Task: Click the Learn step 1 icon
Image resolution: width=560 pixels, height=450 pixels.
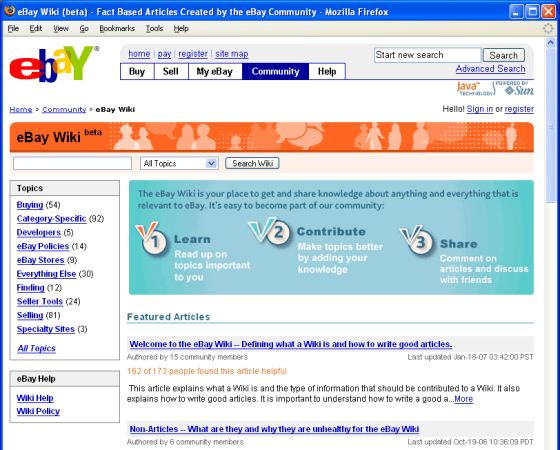Action: [152, 239]
